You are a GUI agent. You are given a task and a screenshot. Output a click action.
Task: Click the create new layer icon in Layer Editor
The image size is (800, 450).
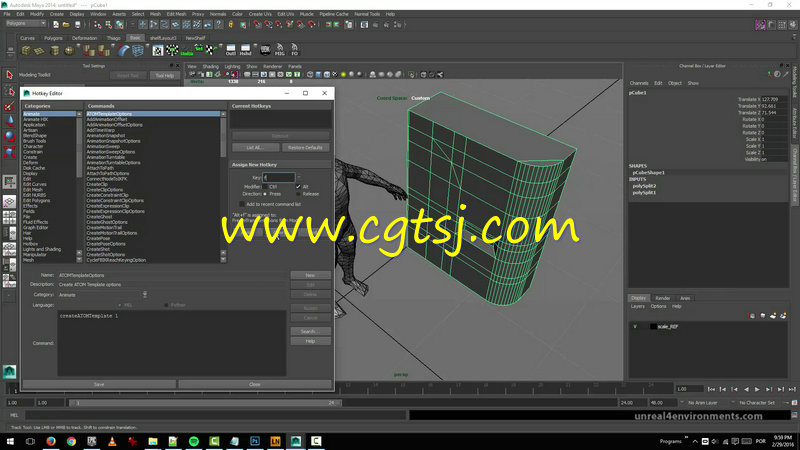[773, 316]
